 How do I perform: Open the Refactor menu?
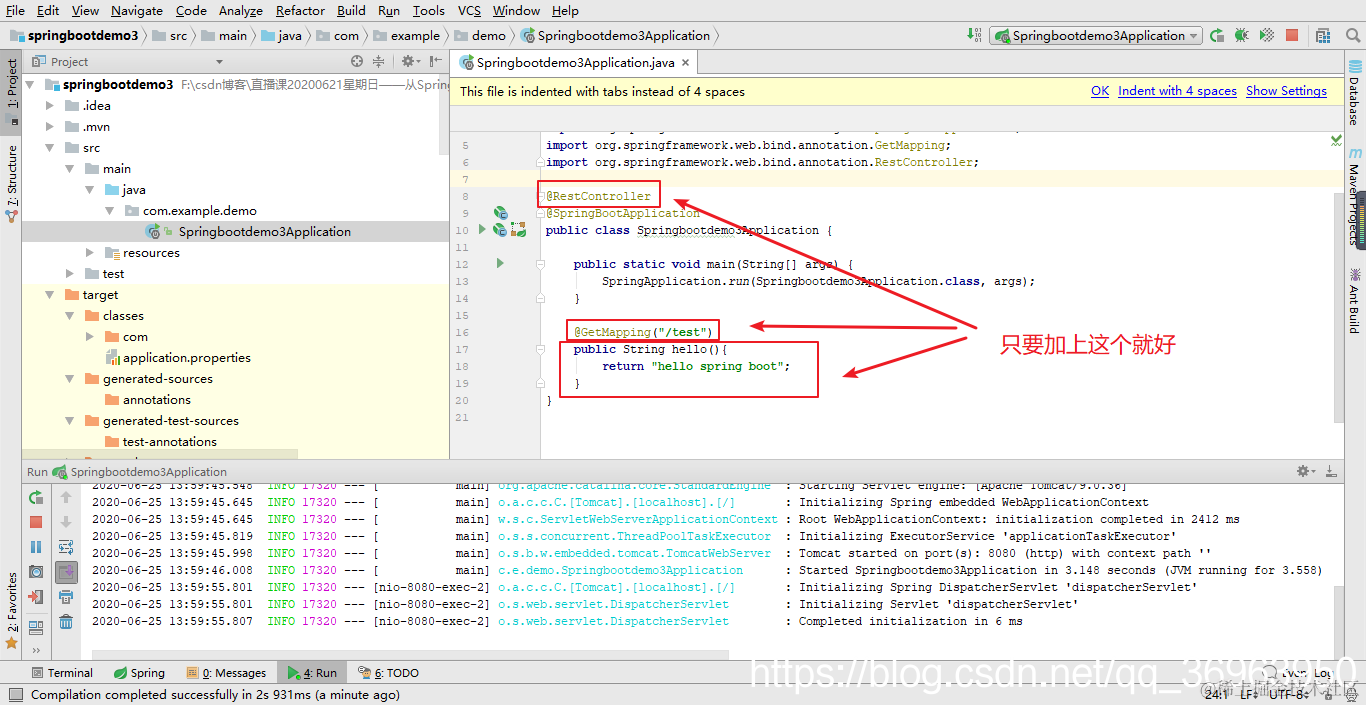(300, 11)
